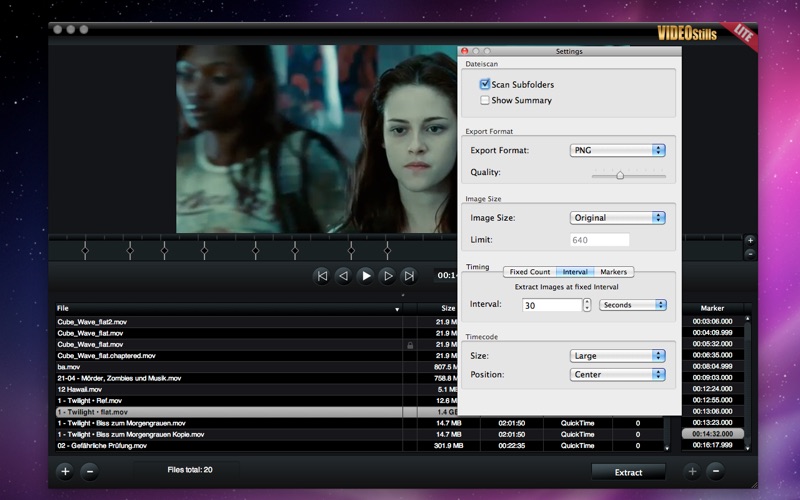
Task: Click the Interval stepper arrows
Action: [587, 305]
